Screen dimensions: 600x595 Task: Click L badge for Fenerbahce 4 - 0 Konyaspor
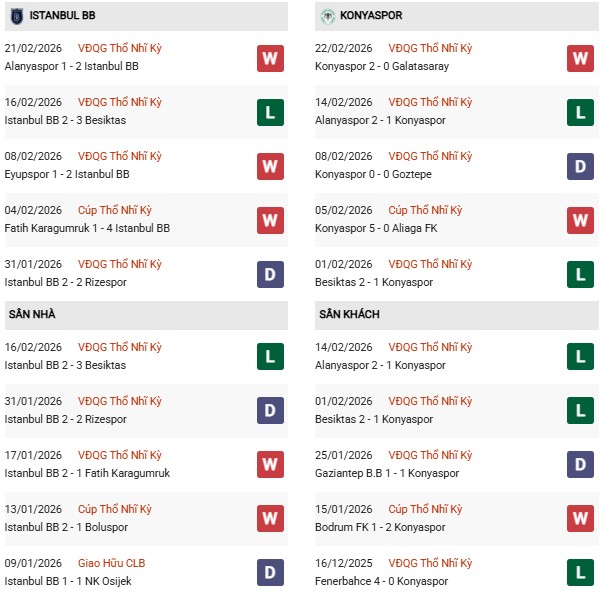[x=580, y=573]
